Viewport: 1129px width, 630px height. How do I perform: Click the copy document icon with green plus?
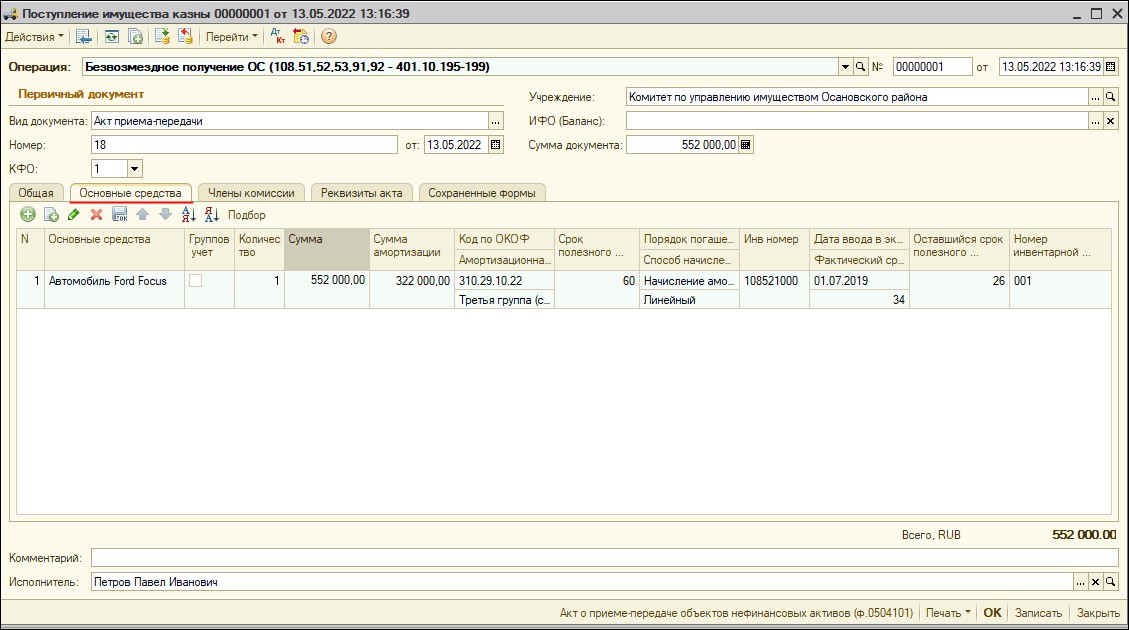[135, 37]
